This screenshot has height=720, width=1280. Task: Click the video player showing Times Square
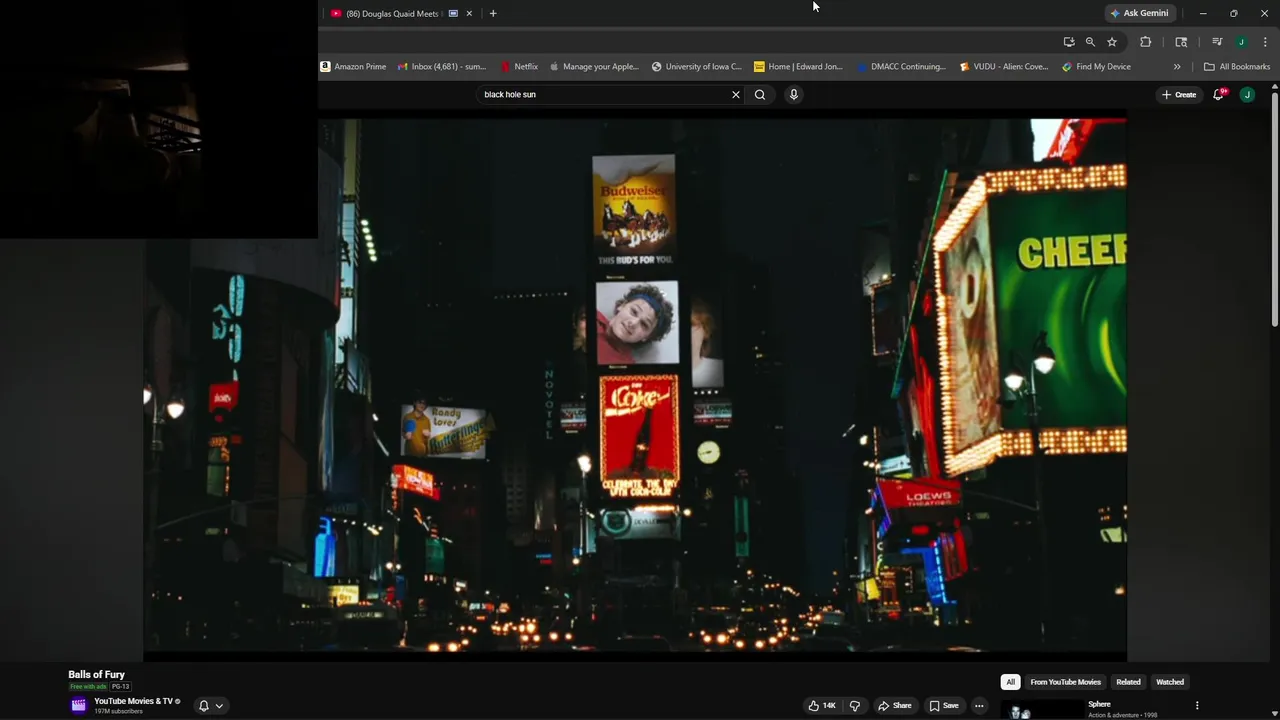635,388
